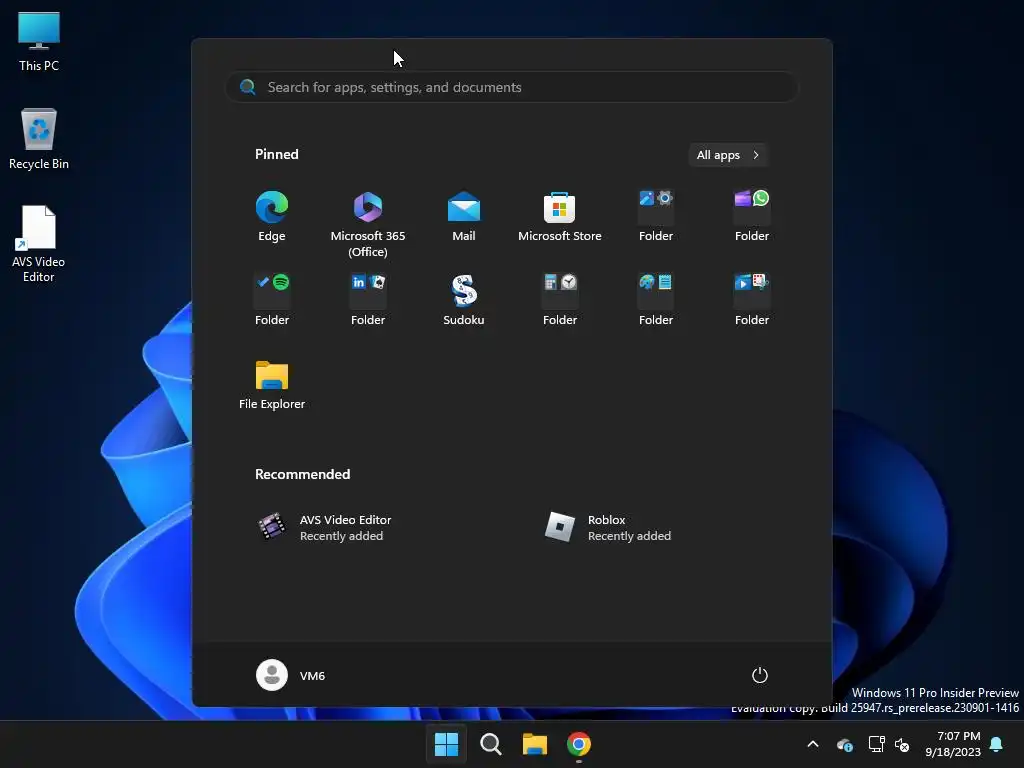Click the Pinned section heading

277,154
